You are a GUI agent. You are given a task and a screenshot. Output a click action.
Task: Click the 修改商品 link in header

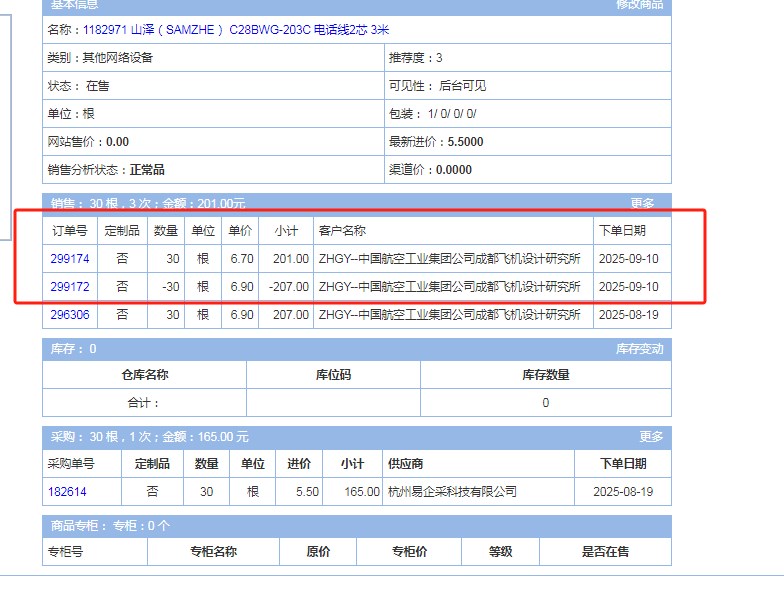coord(640,5)
